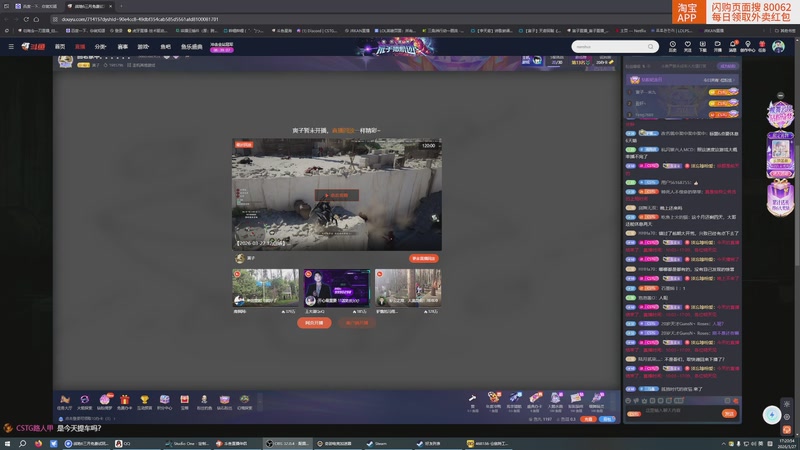Image resolution: width=800 pixels, height=450 pixels.
Task: Open the purple-themed recommended stream thumbnail
Action: tap(336, 288)
